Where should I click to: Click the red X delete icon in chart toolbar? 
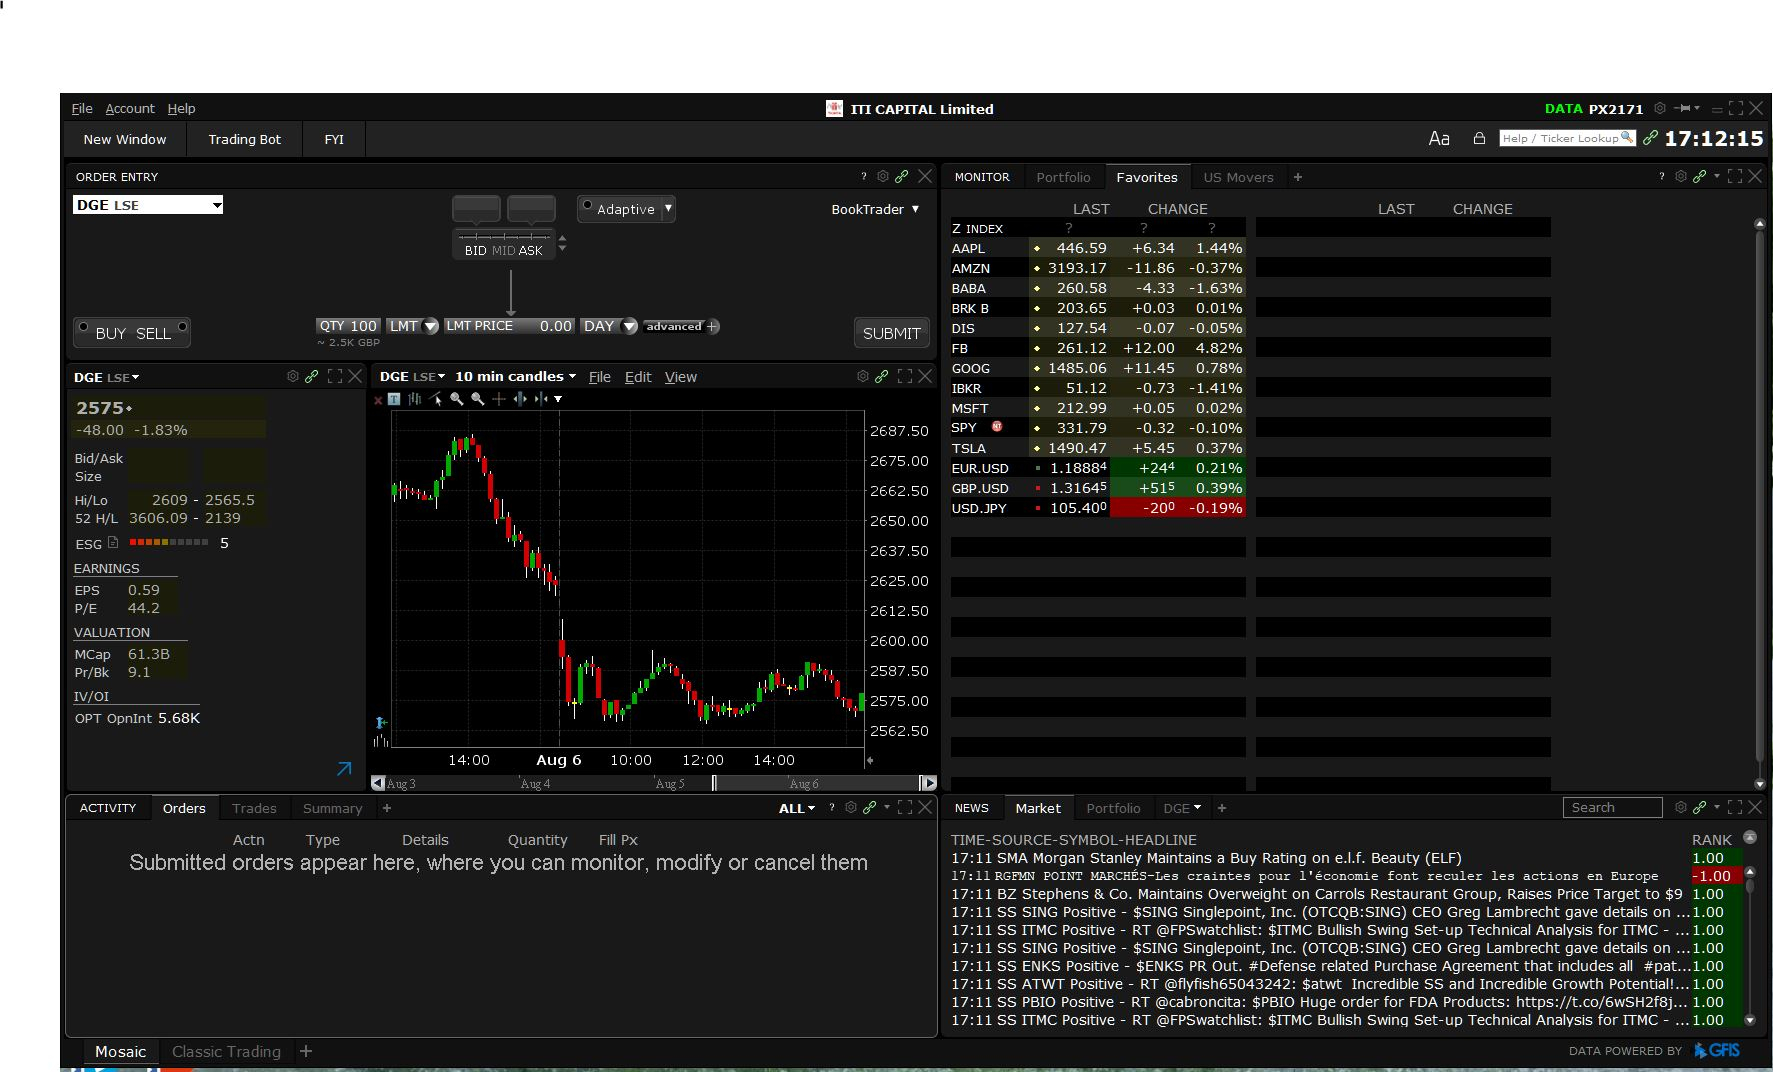pos(378,400)
